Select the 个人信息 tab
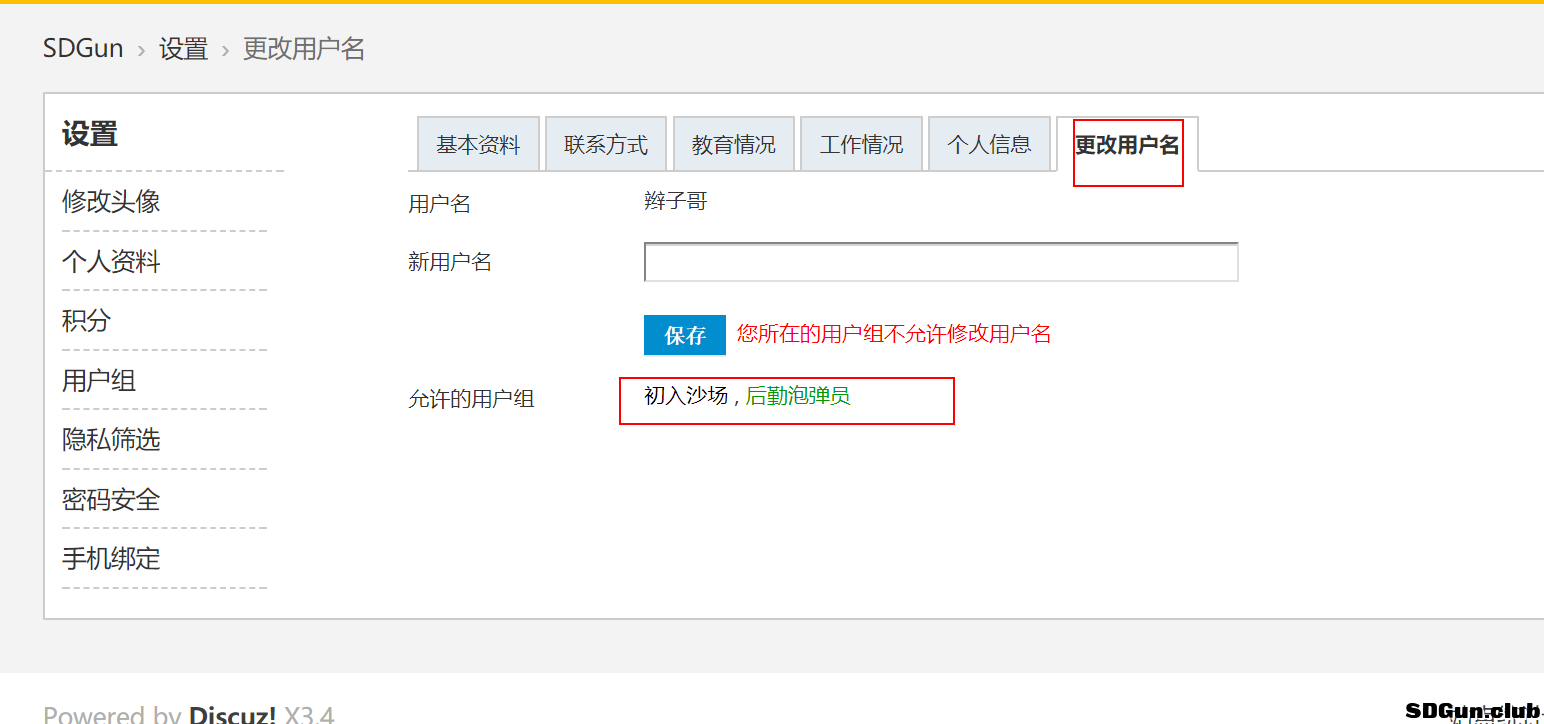Screen dimensions: 1544x724 (990, 144)
